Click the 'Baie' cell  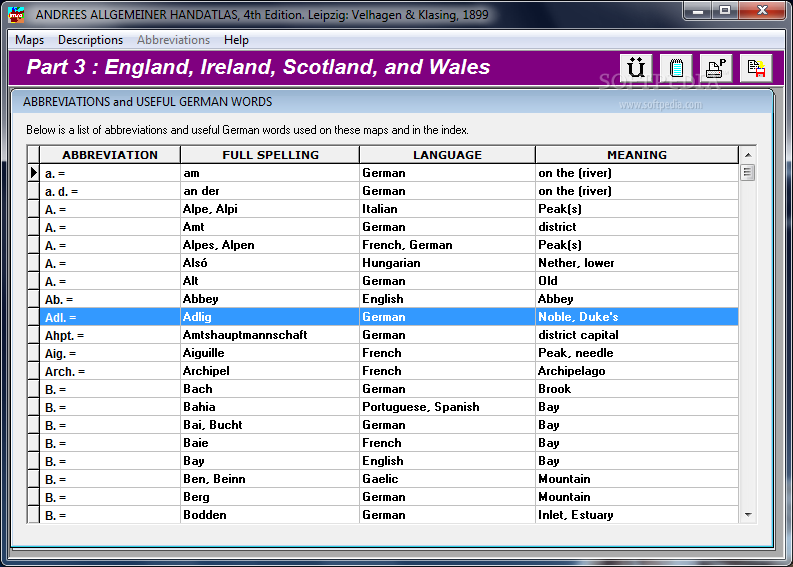[270, 443]
